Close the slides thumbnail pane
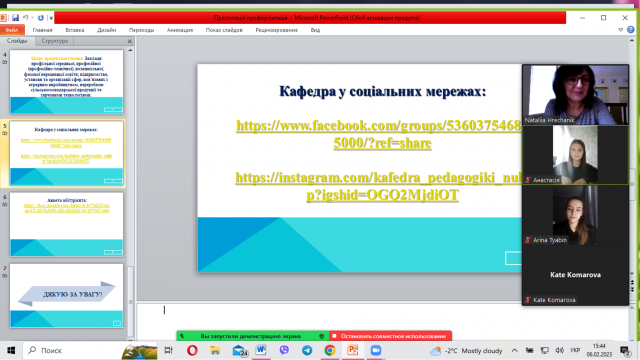The width and height of the screenshot is (640, 360). 130,41
